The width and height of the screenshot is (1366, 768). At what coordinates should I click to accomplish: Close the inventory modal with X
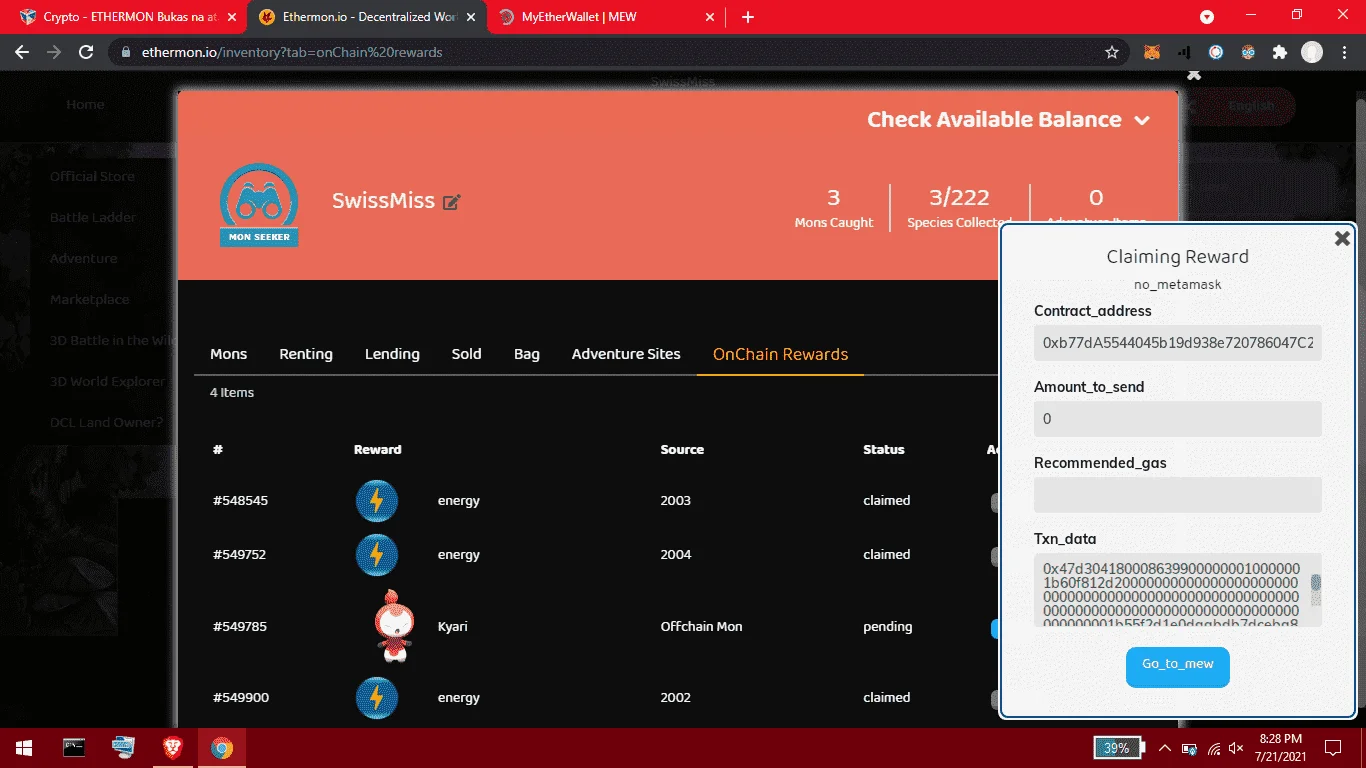[1193, 74]
